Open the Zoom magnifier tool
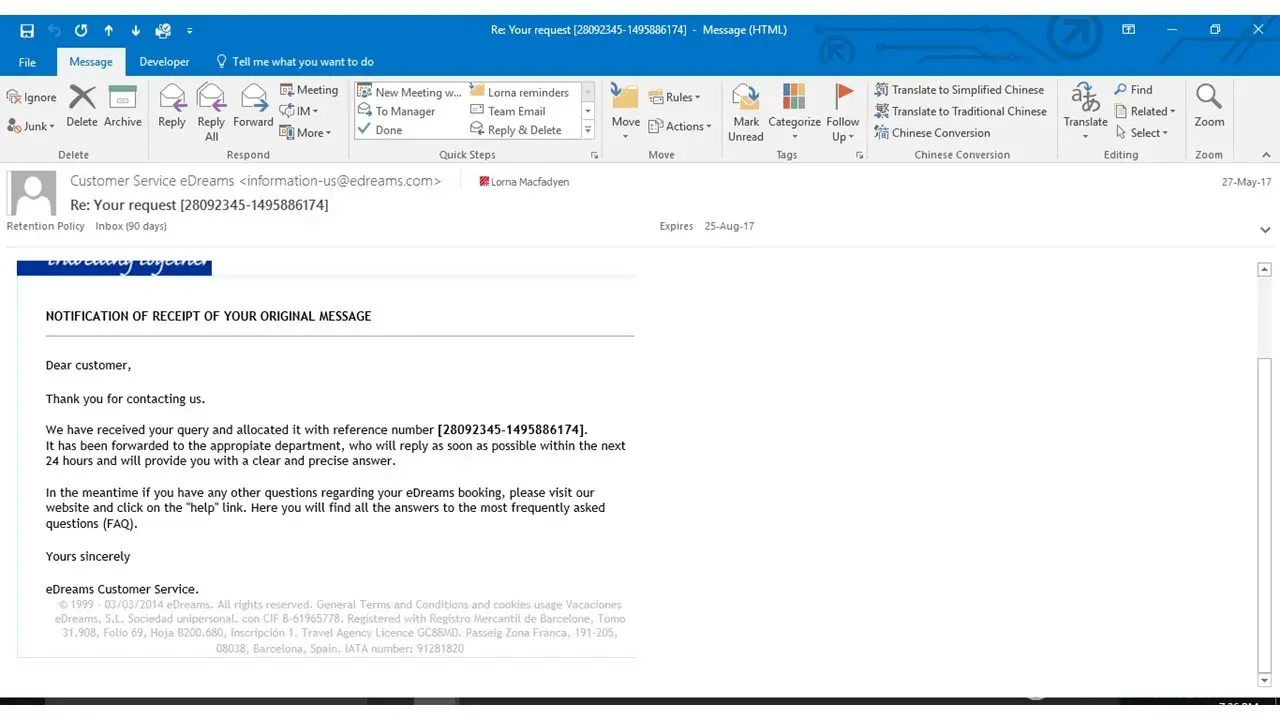Viewport: 1280px width, 720px height. pyautogui.click(x=1209, y=106)
